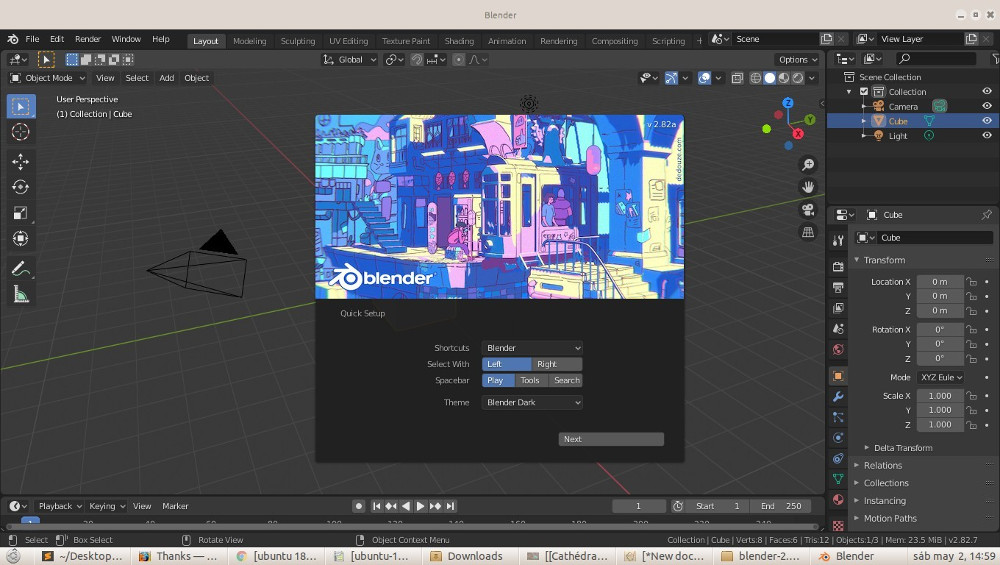Hide the Light object eye icon
1000x565 pixels.
point(987,135)
